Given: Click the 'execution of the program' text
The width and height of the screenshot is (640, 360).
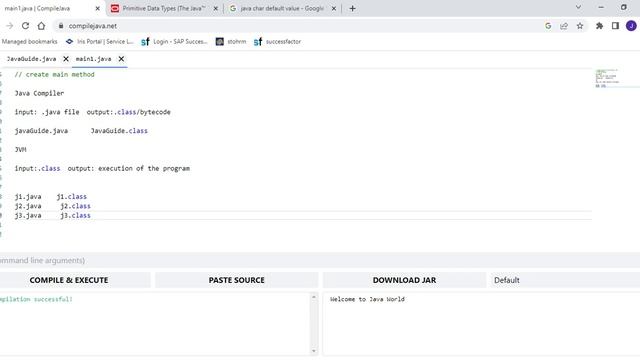Looking at the screenshot, I should [x=144, y=169].
